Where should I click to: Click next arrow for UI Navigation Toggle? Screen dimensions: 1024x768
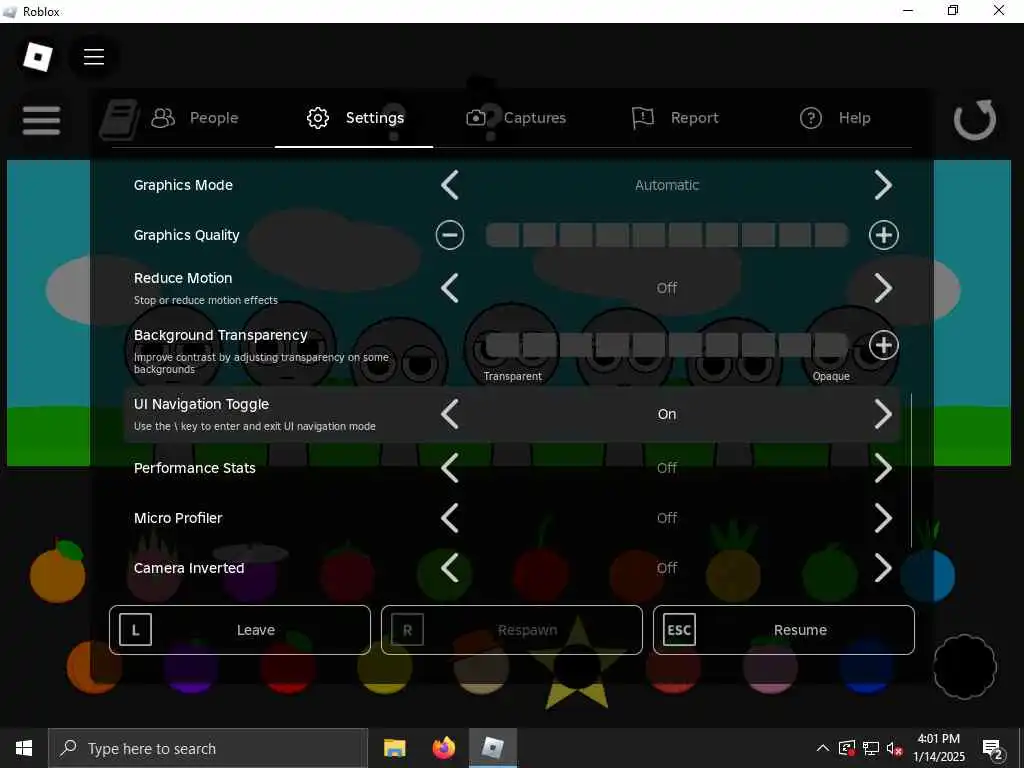883,414
